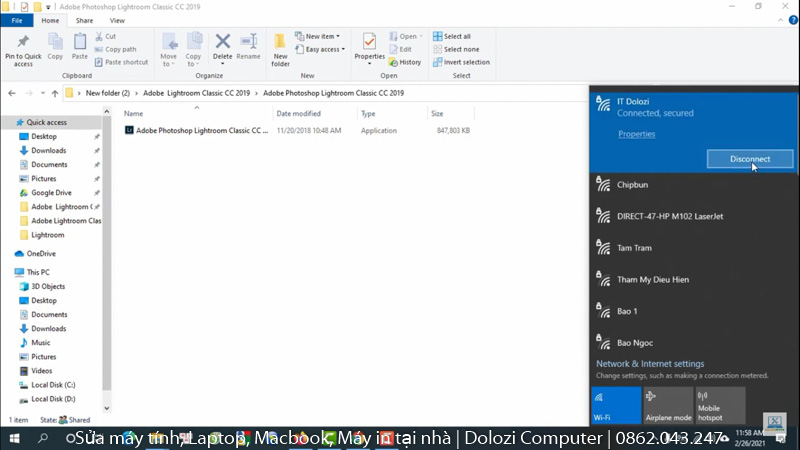Screen dimensions: 800x450
Task: Open Properties from the ribbon
Action: 369,45
